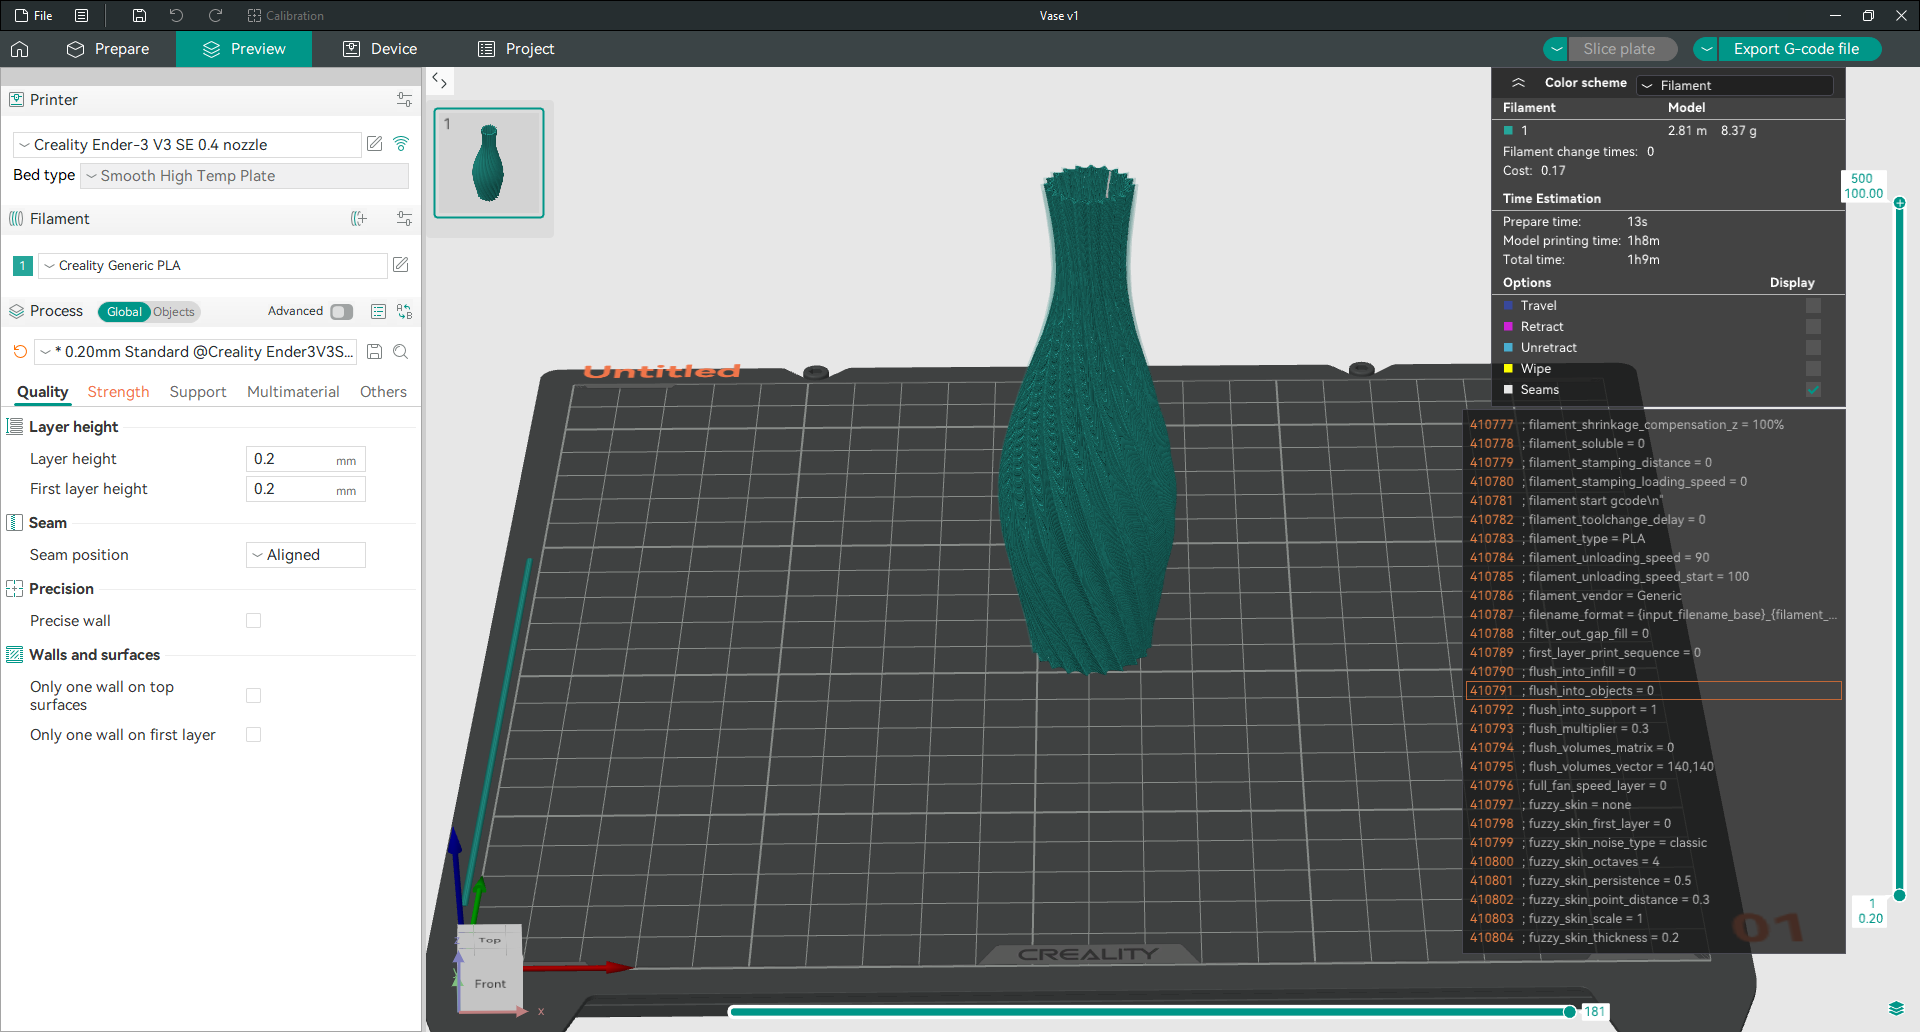Open the Others settings tab
The image size is (1920, 1032).
[x=383, y=392]
